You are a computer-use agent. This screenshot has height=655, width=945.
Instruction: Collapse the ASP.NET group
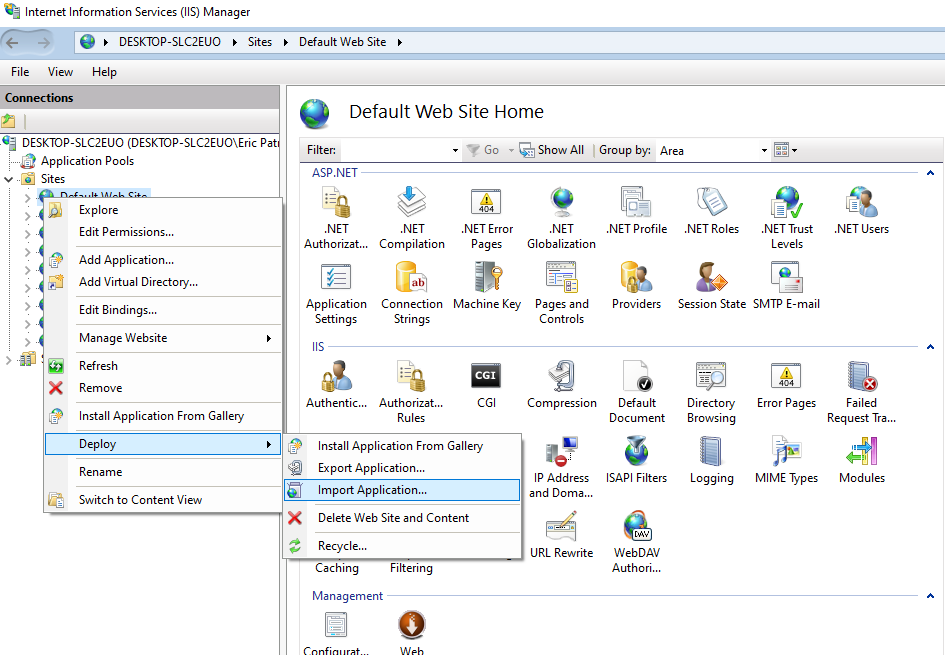930,173
